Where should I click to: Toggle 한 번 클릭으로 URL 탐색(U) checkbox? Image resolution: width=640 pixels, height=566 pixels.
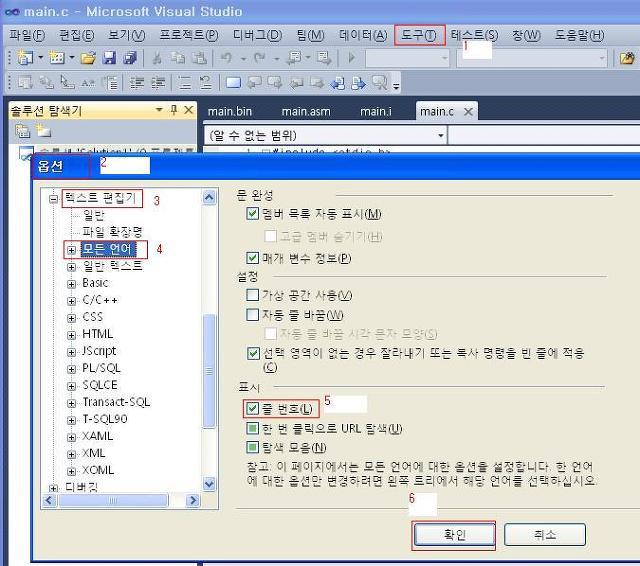253,428
